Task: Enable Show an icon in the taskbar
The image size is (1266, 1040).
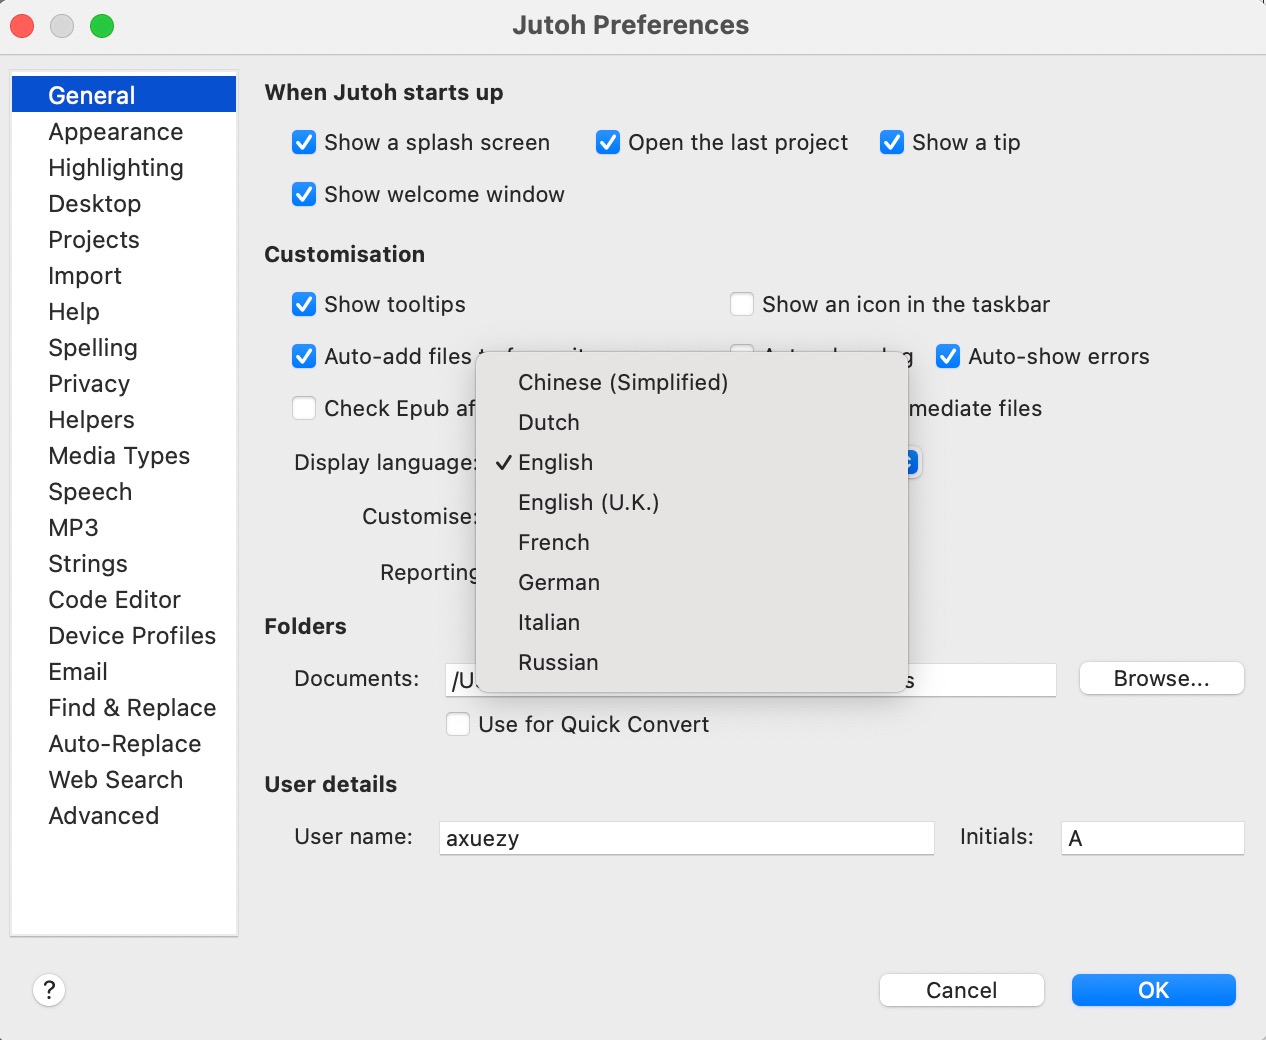Action: pyautogui.click(x=742, y=305)
